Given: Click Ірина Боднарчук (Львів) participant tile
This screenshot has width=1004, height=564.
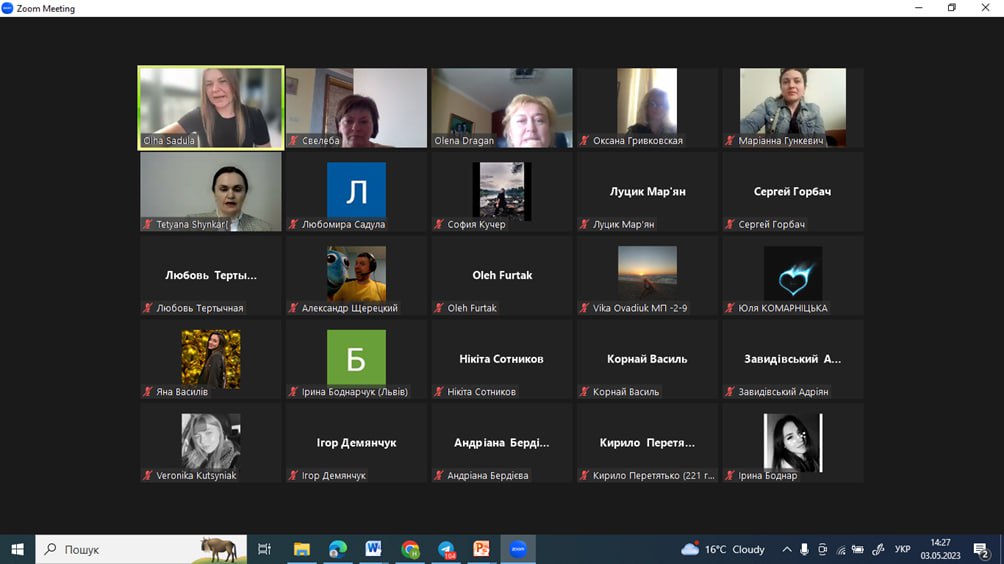Looking at the screenshot, I should tap(356, 359).
